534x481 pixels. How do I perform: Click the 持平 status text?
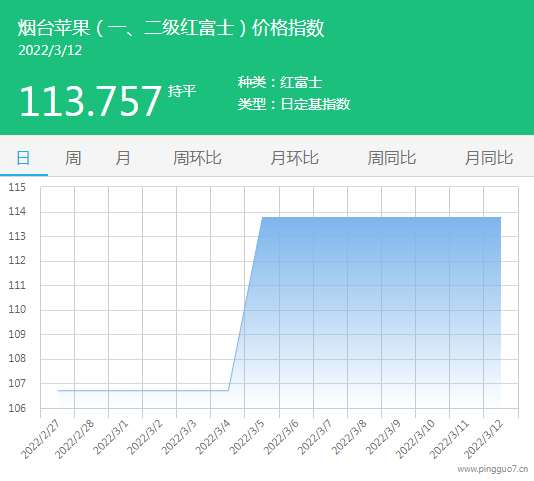pyautogui.click(x=182, y=91)
